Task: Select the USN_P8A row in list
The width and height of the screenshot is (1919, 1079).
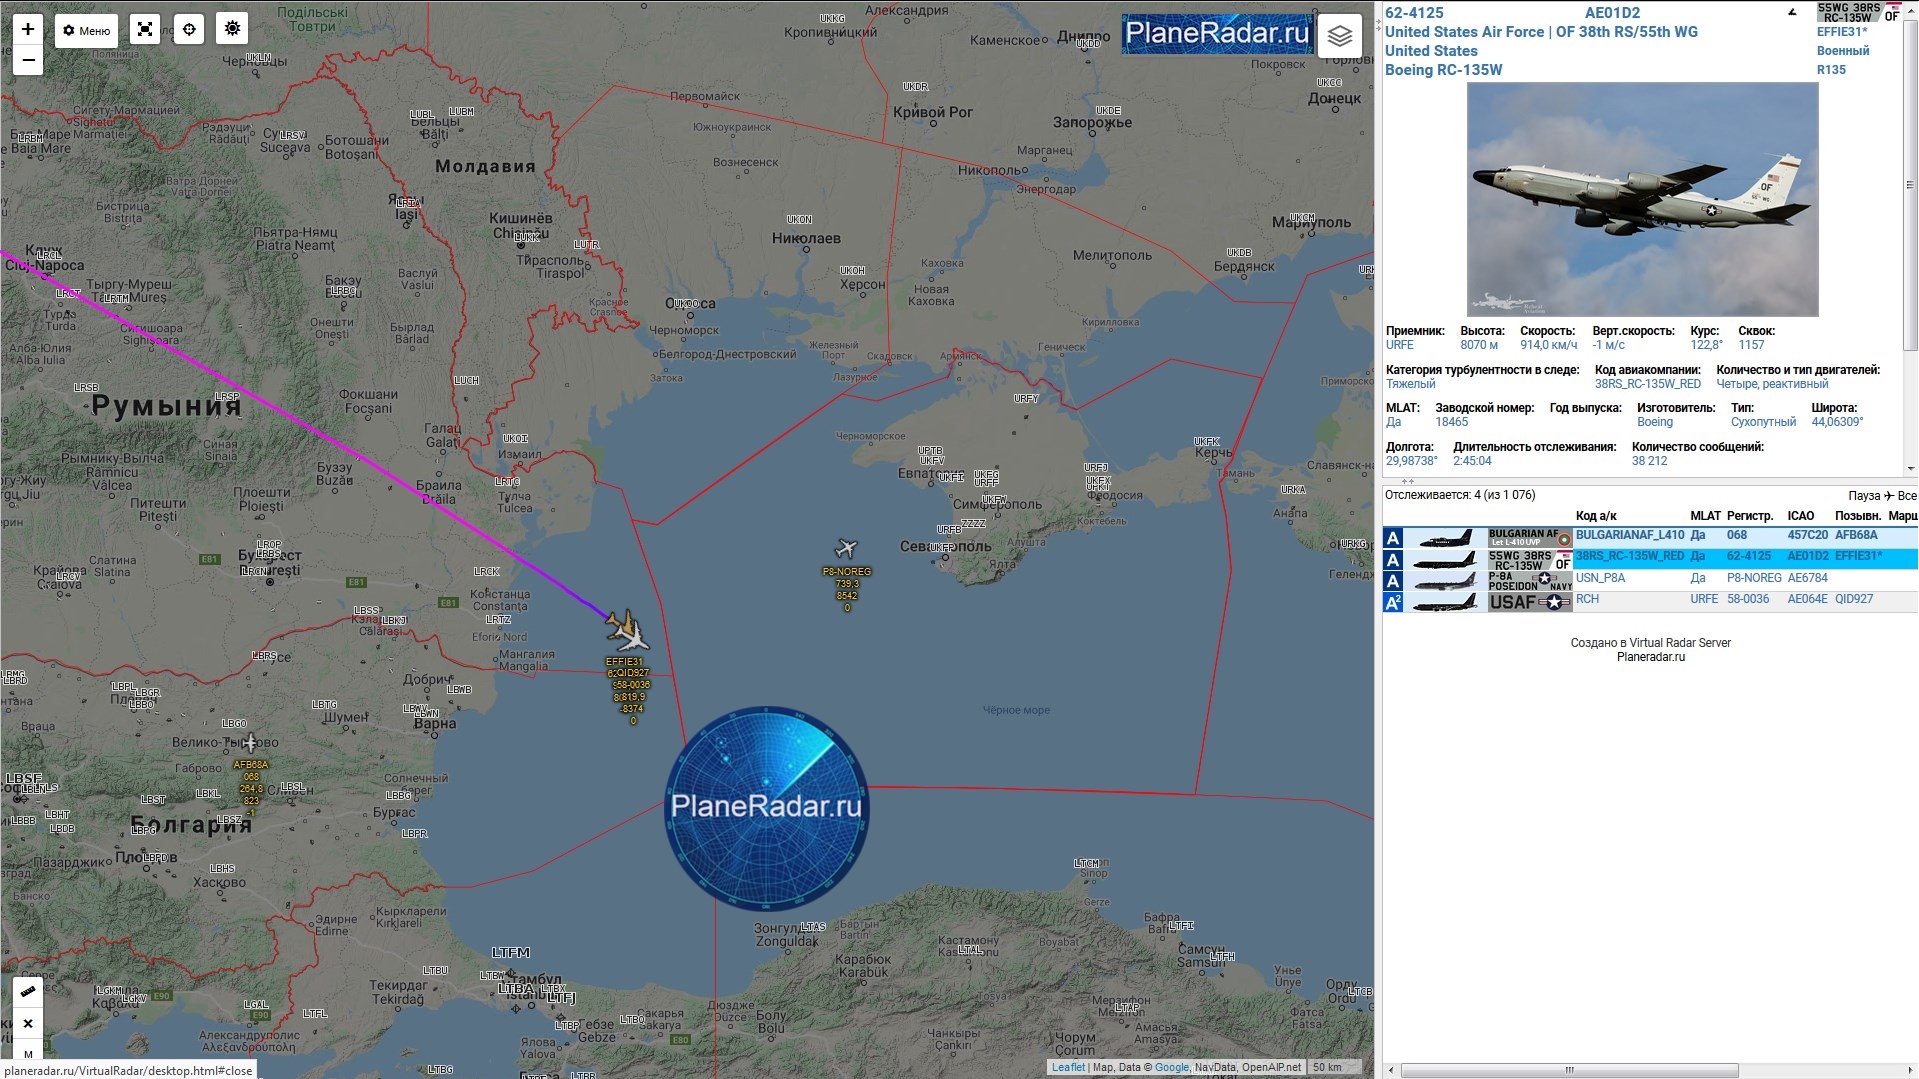Action: (x=1650, y=581)
